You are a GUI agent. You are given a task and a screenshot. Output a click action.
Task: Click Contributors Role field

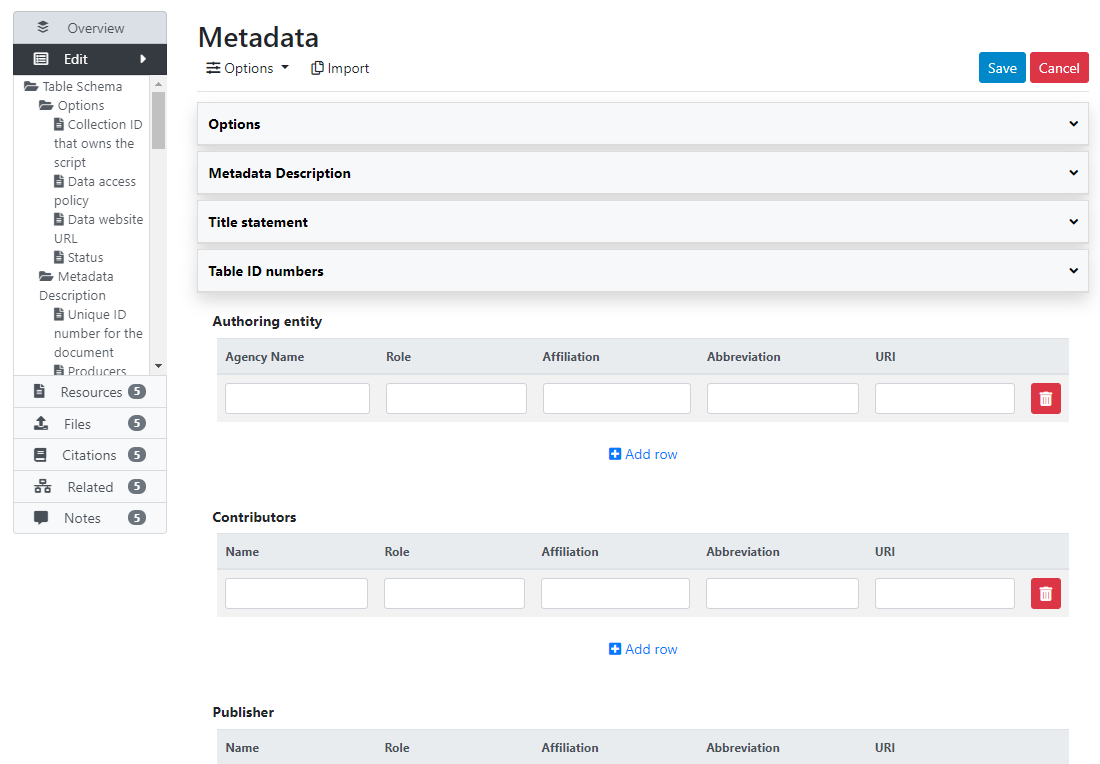pos(455,594)
